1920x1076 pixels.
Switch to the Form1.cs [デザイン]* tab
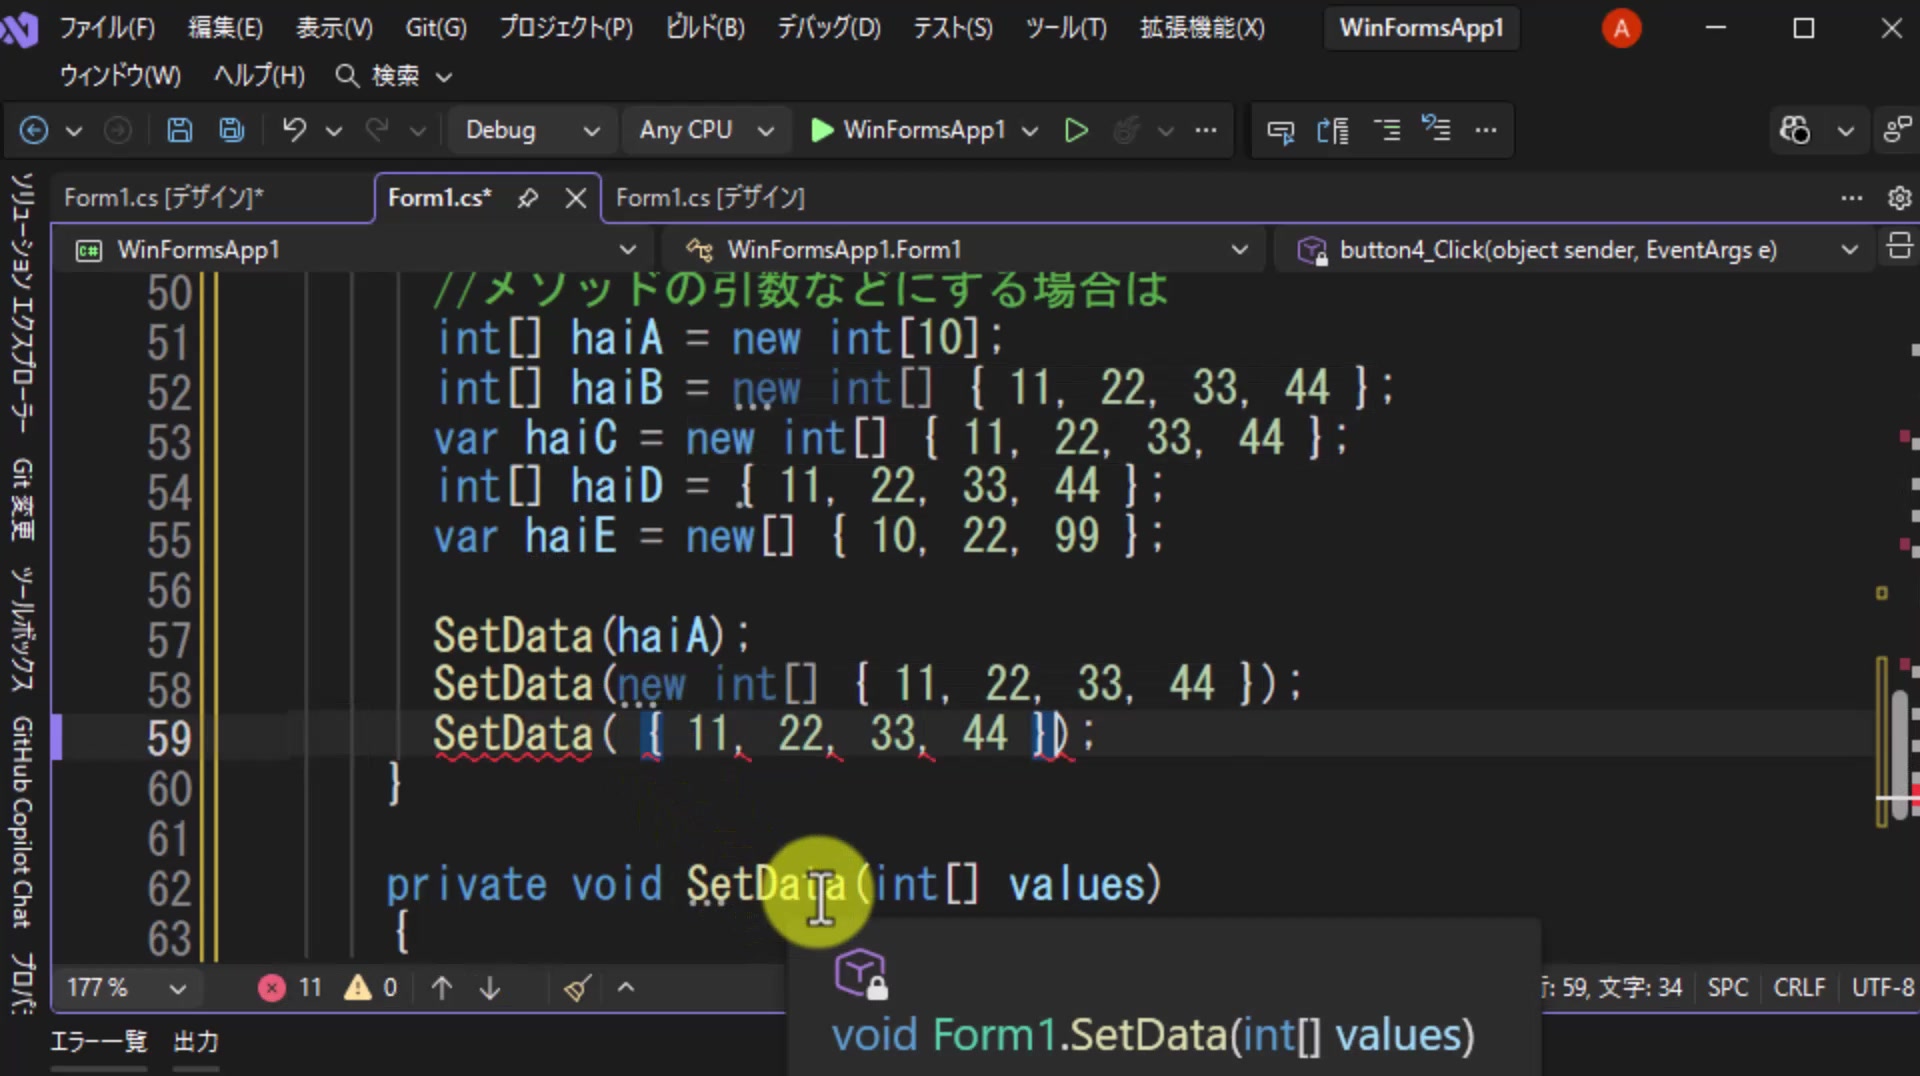coord(164,198)
